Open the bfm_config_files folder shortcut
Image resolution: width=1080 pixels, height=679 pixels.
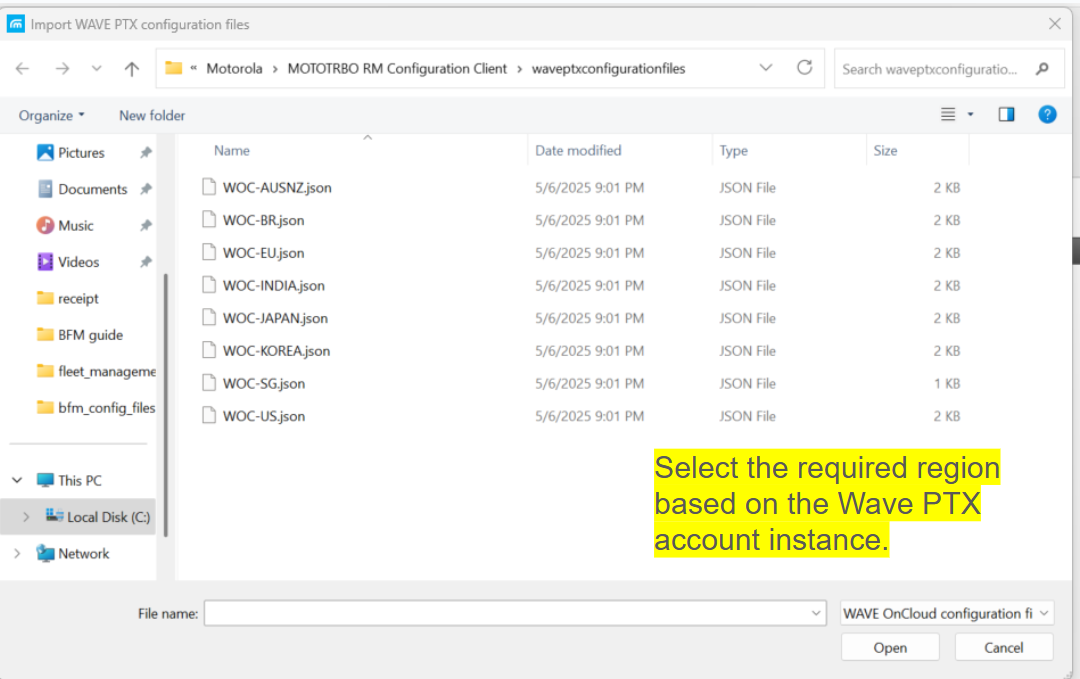[96, 408]
